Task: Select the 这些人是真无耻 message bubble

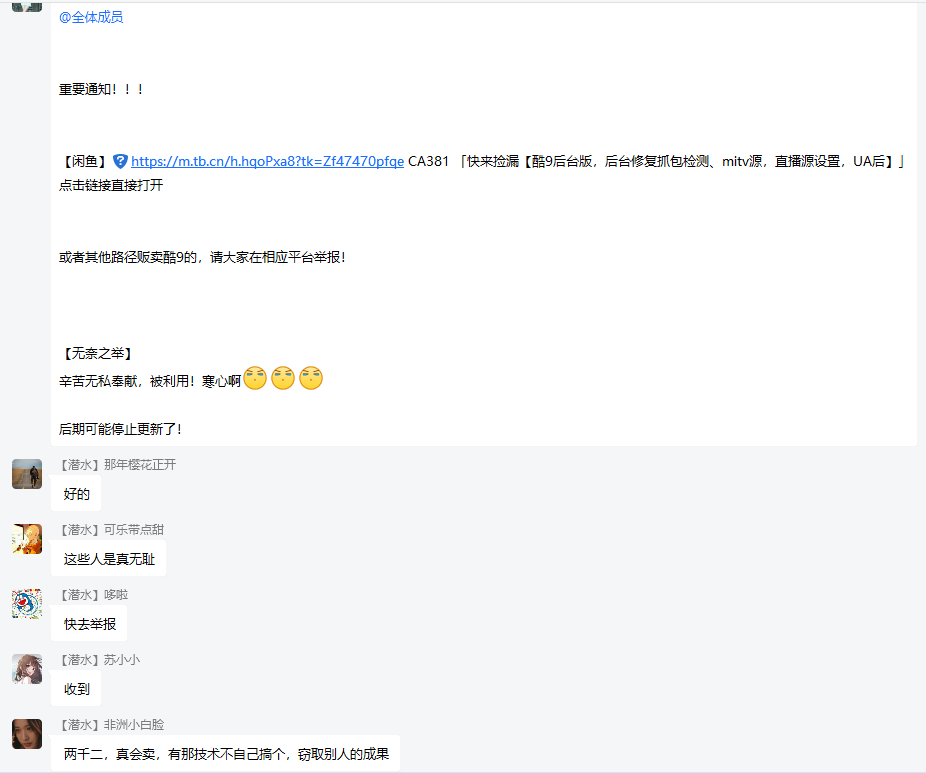Action: 109,559
